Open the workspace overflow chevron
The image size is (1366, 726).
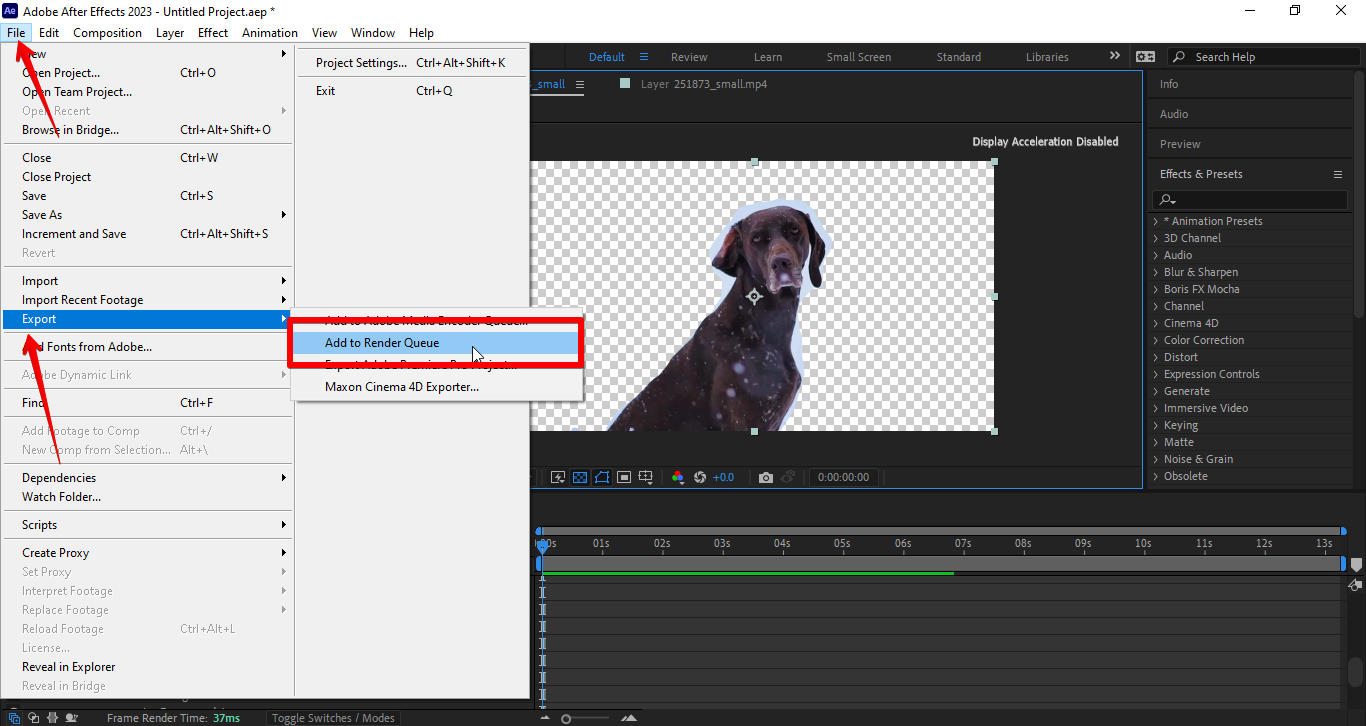(x=1114, y=56)
